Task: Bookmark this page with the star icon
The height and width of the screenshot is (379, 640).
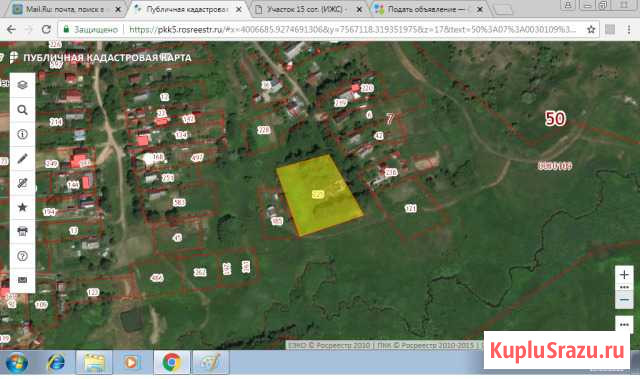Action: tap(591, 29)
